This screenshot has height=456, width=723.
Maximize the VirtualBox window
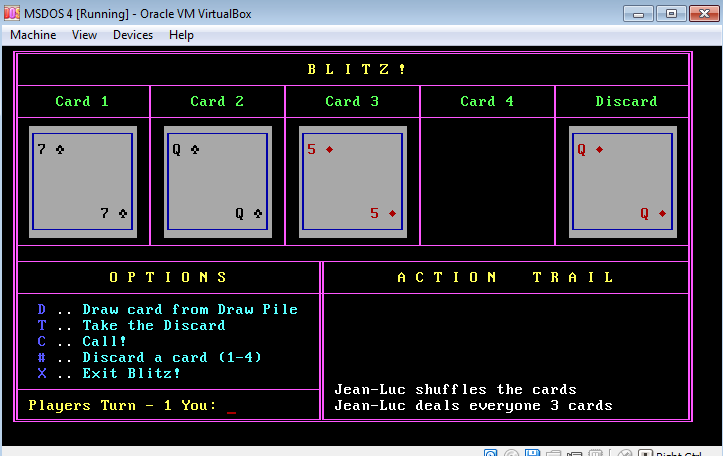671,13
